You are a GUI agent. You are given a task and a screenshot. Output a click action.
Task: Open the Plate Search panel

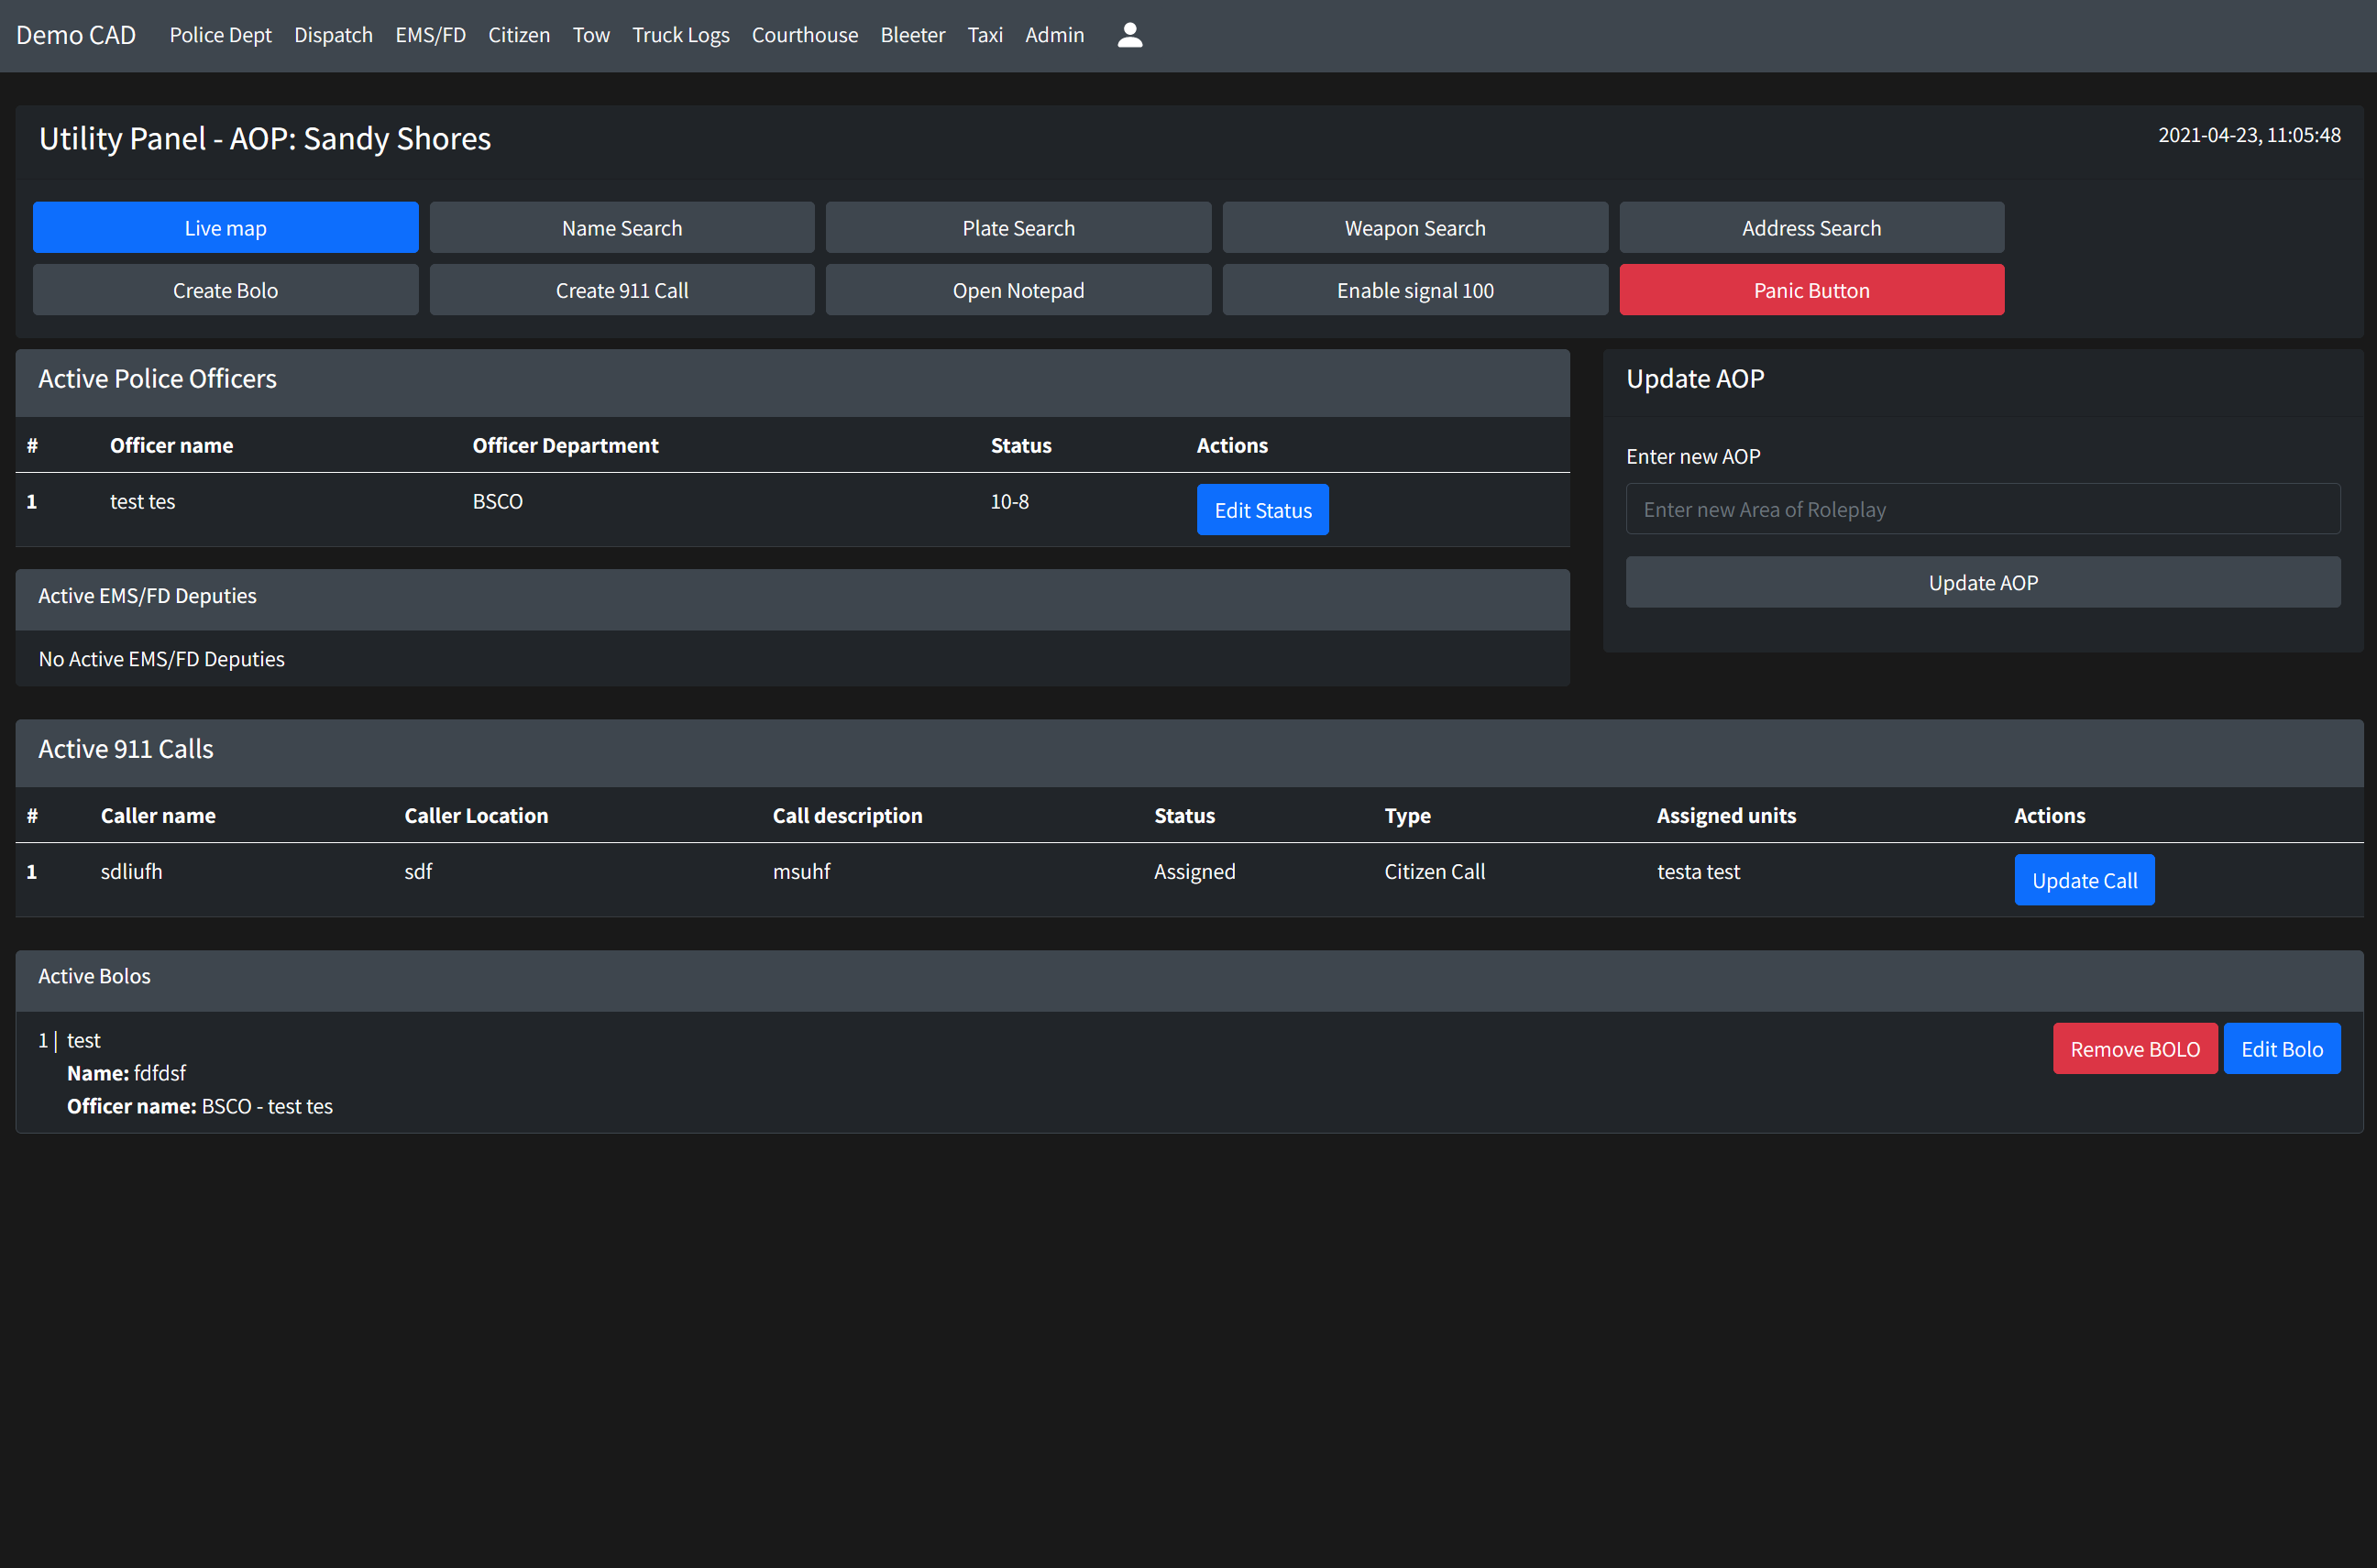coord(1017,225)
